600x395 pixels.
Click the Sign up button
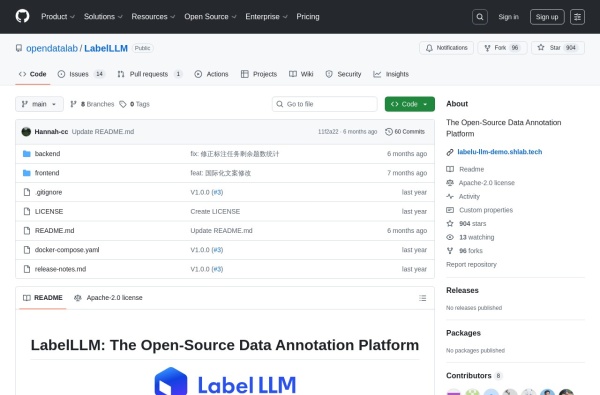(x=547, y=17)
